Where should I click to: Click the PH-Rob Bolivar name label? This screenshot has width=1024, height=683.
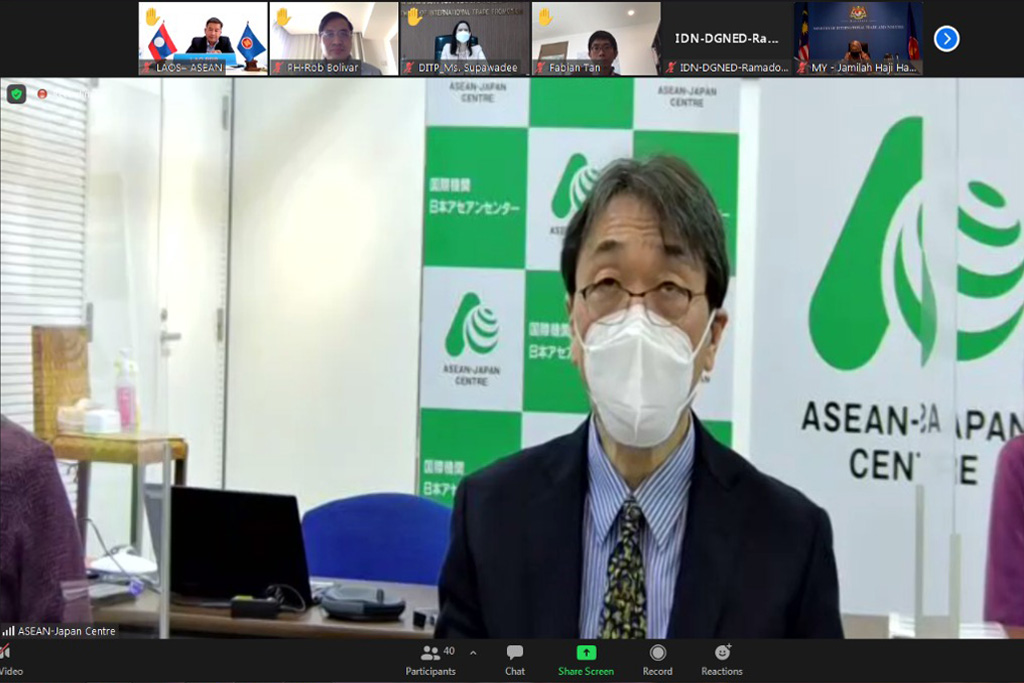click(323, 67)
